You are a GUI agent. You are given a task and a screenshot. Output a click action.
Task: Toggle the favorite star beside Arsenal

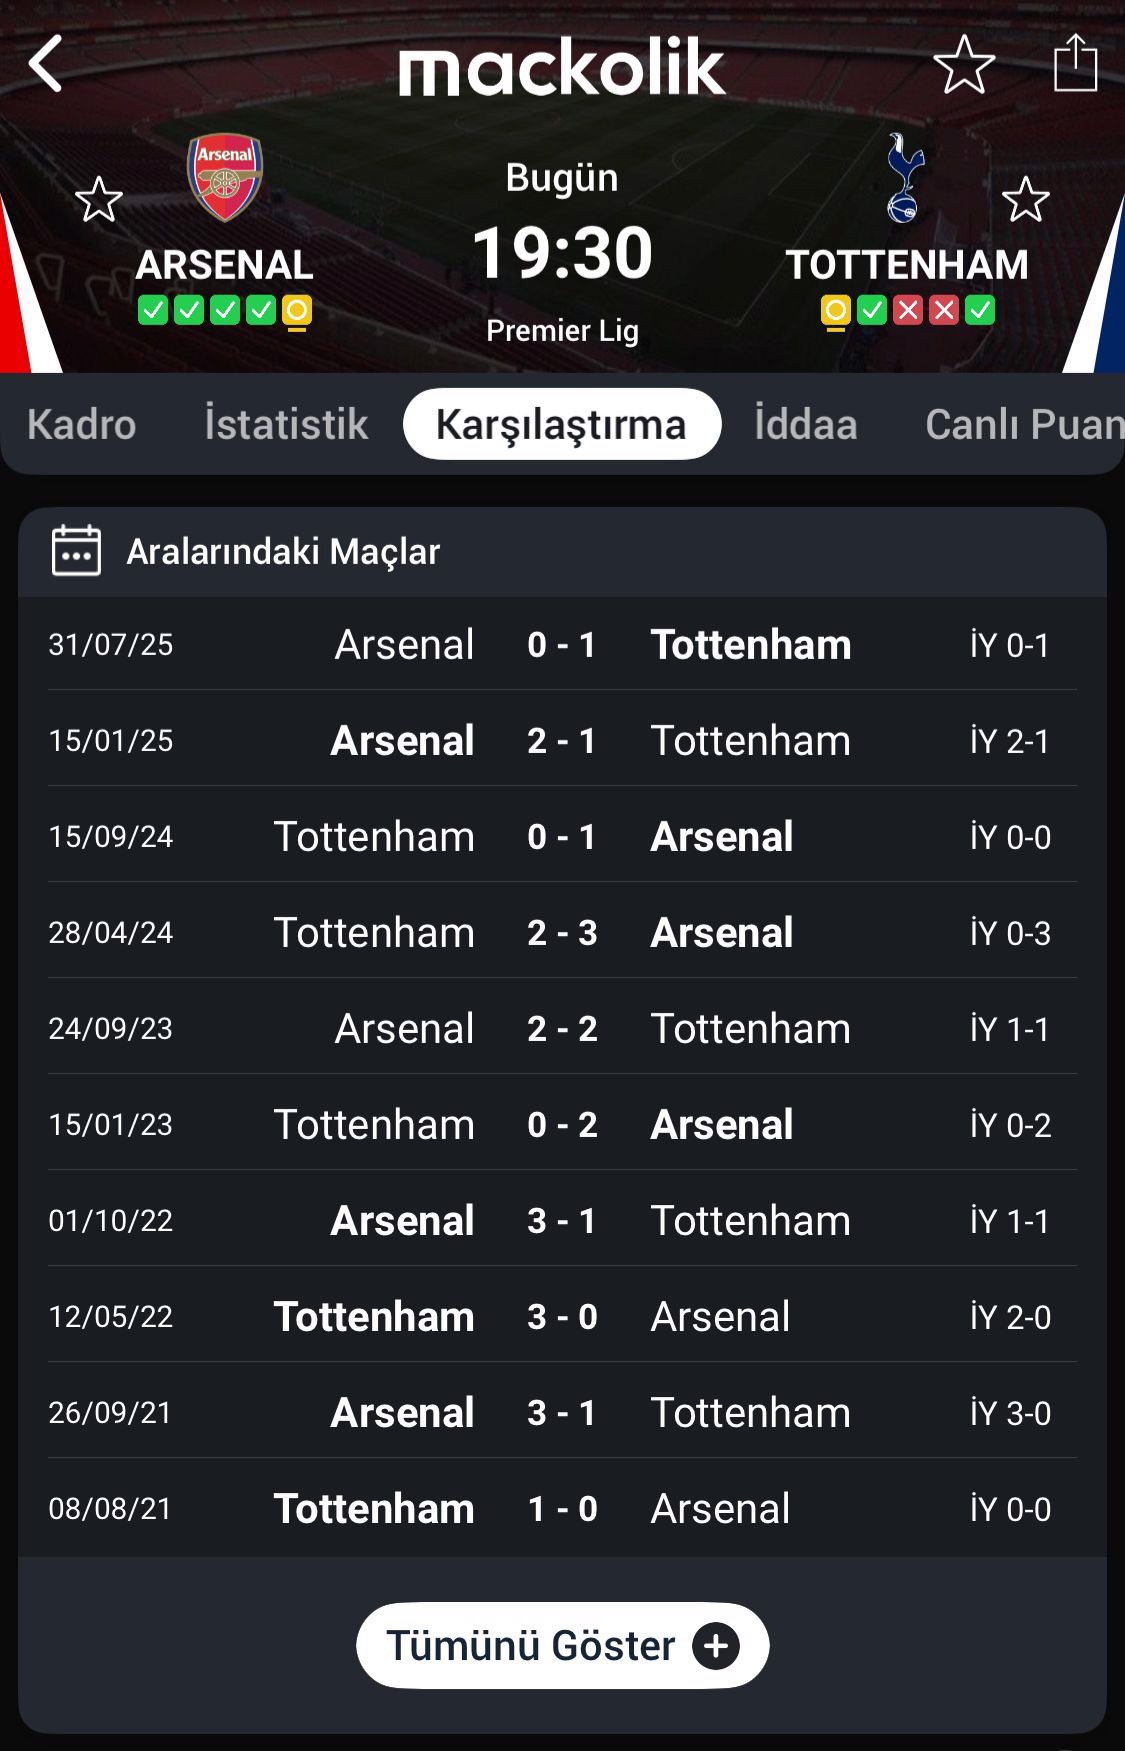pyautogui.click(x=99, y=200)
